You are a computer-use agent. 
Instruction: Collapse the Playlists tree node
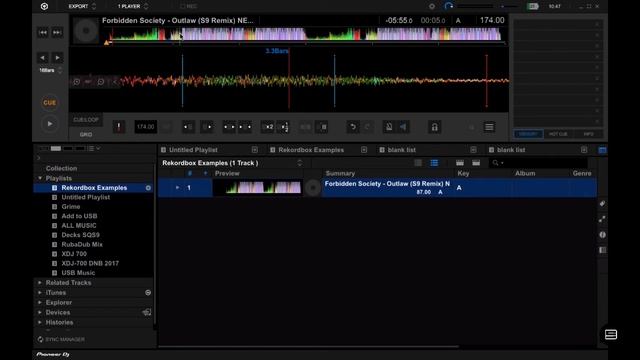40,178
